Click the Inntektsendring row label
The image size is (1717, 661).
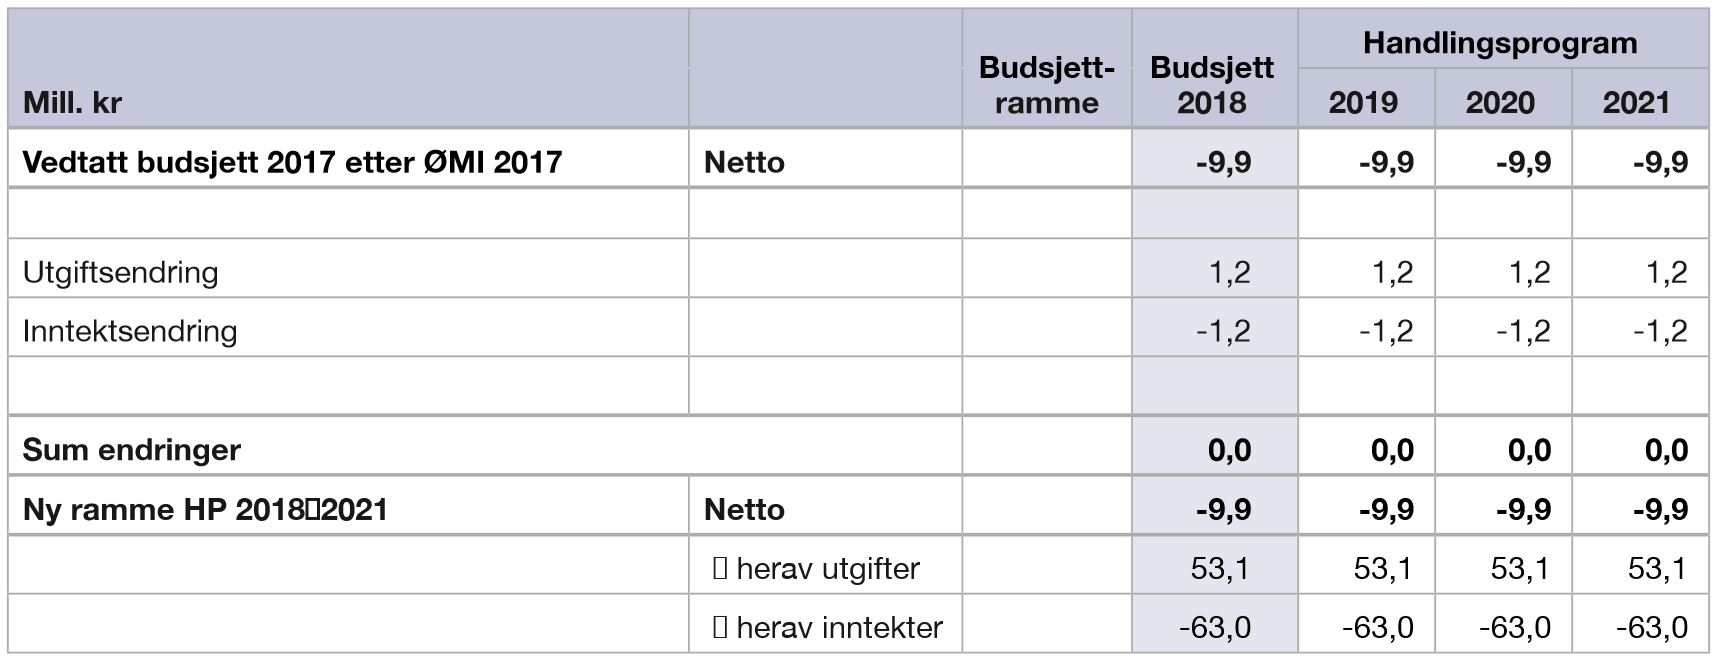pyautogui.click(x=130, y=331)
